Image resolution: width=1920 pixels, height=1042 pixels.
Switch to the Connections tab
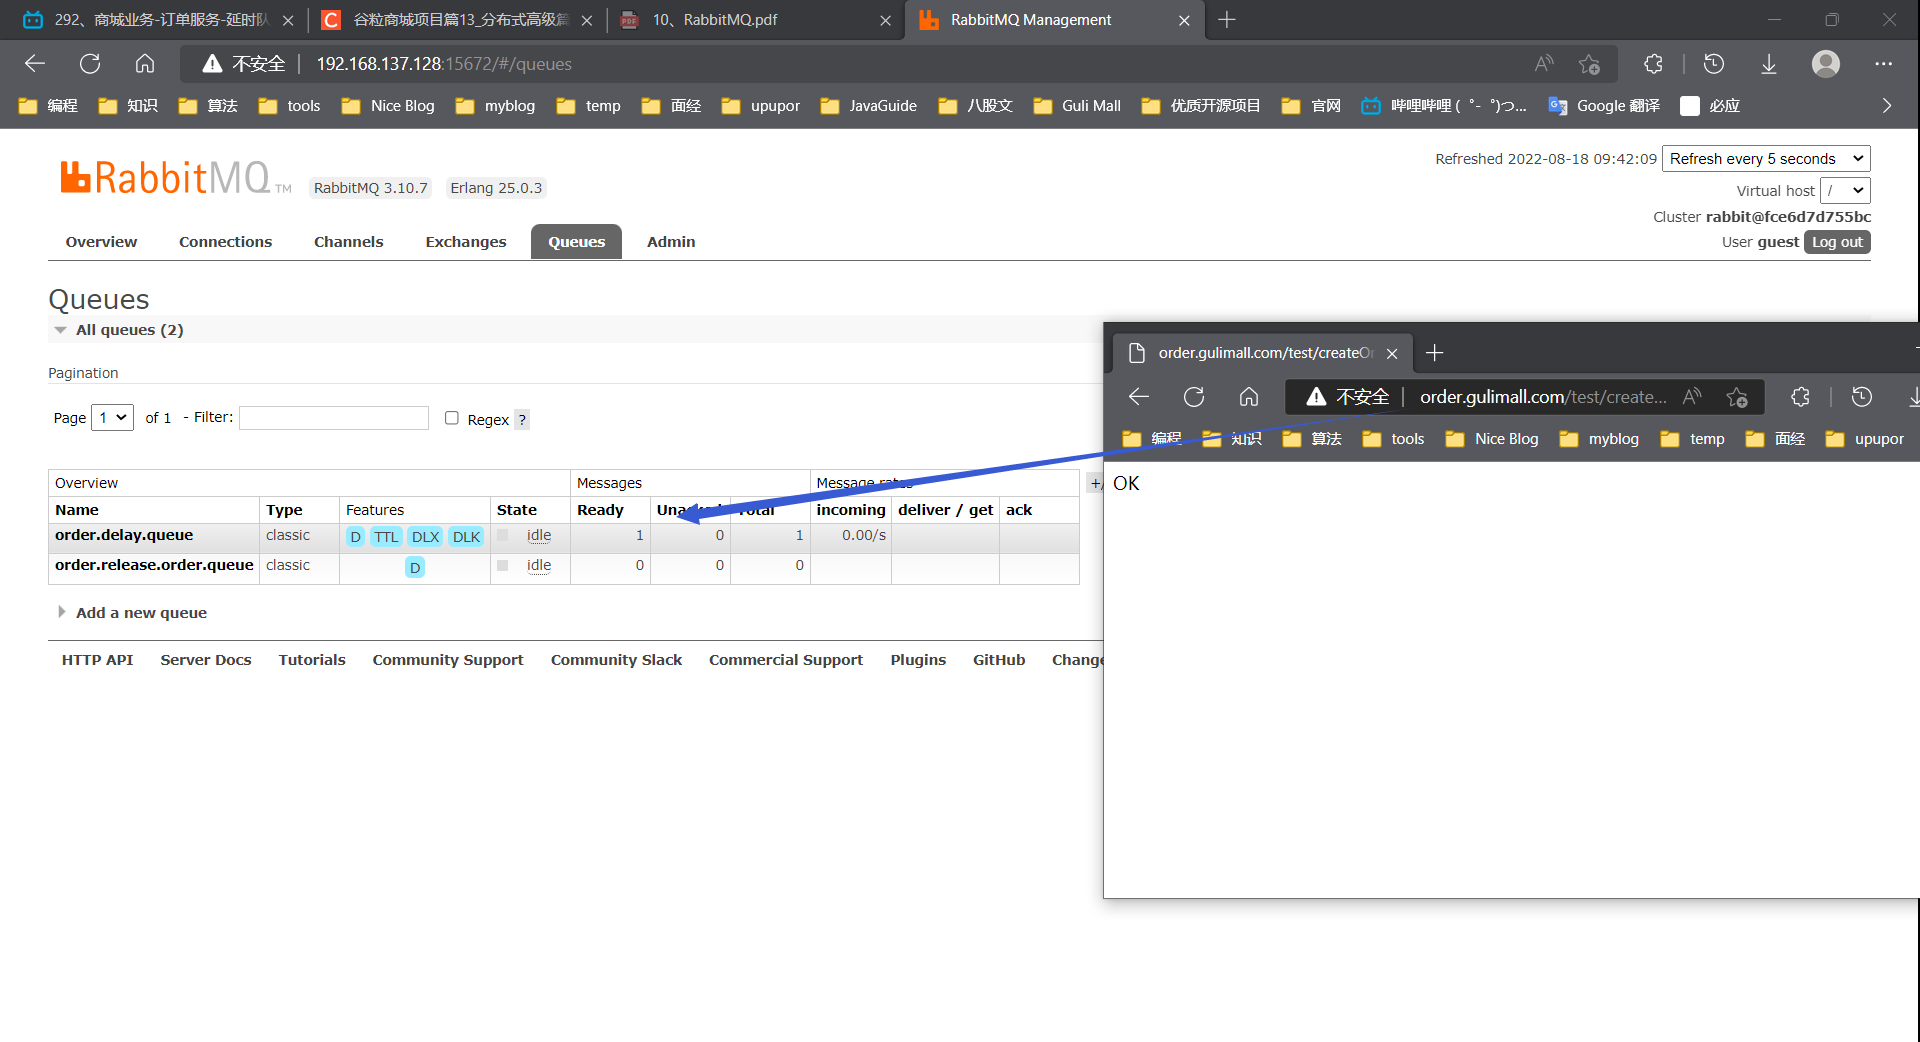pyautogui.click(x=225, y=242)
